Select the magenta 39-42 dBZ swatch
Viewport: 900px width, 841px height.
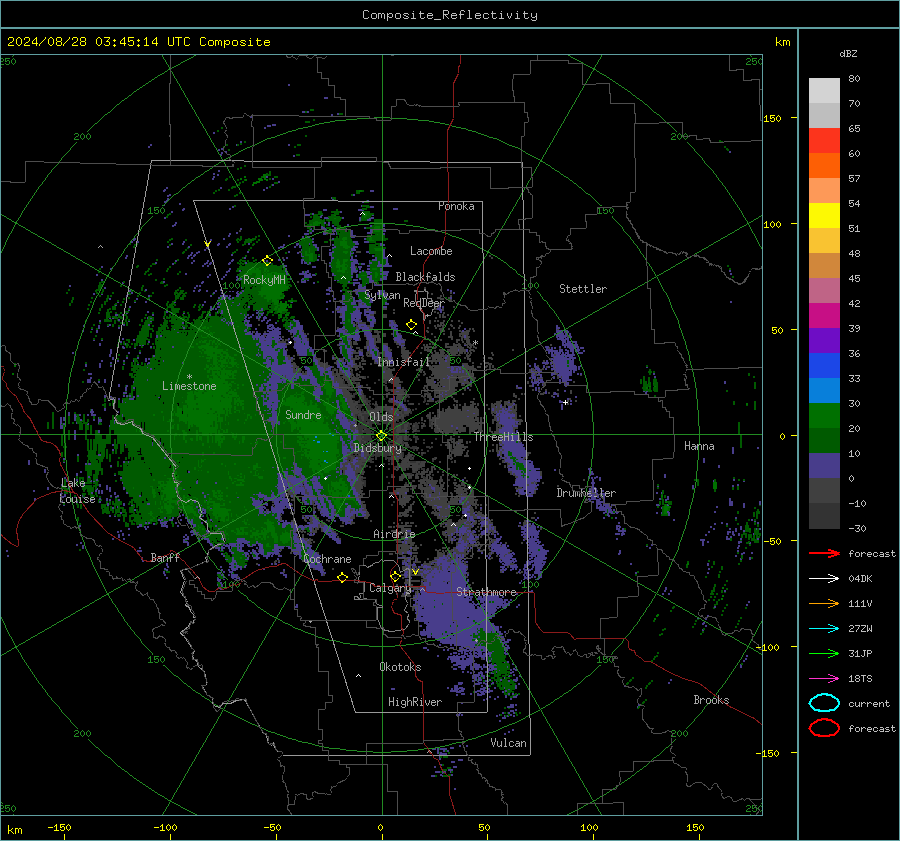point(824,316)
